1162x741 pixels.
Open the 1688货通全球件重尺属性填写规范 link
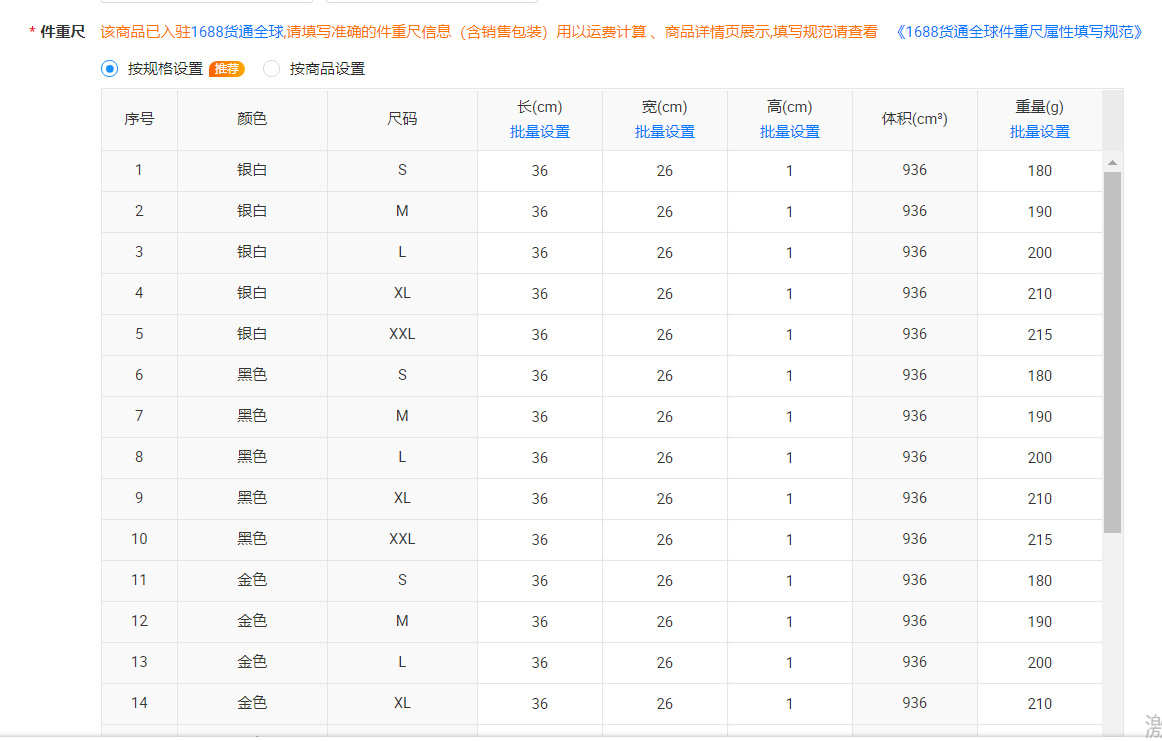(x=1018, y=32)
